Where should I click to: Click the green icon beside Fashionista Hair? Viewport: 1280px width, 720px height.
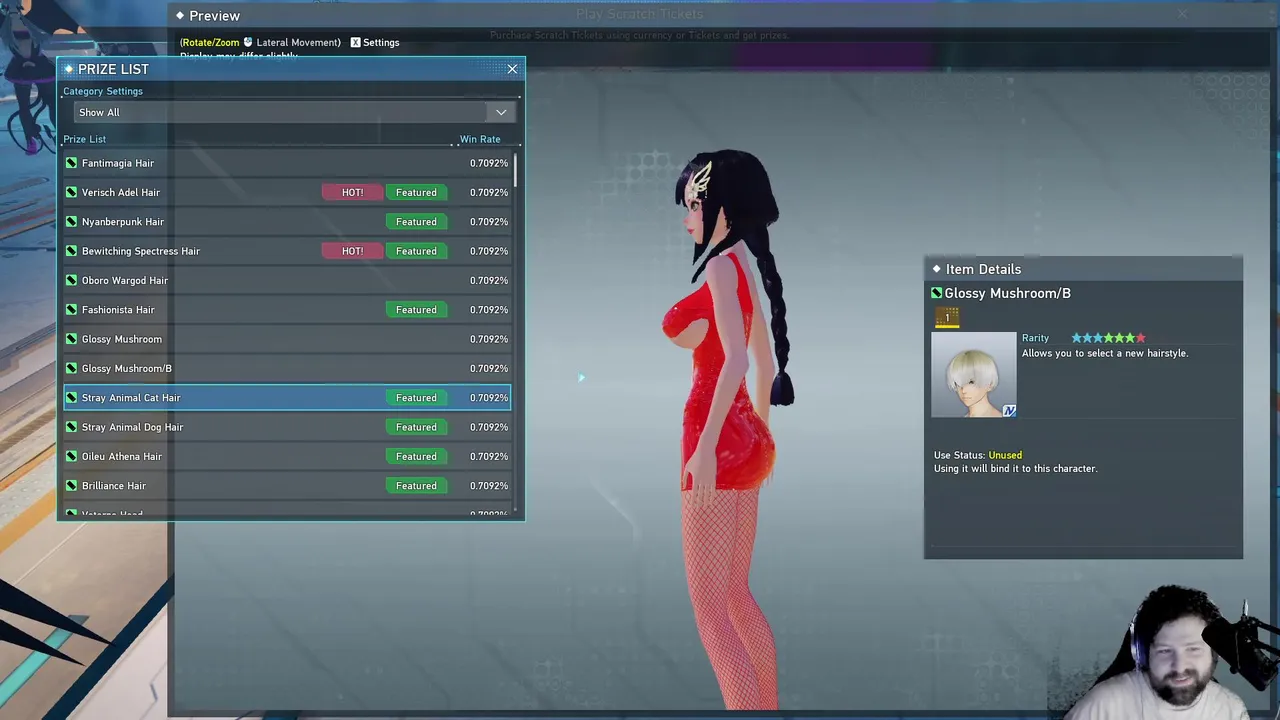pos(71,310)
